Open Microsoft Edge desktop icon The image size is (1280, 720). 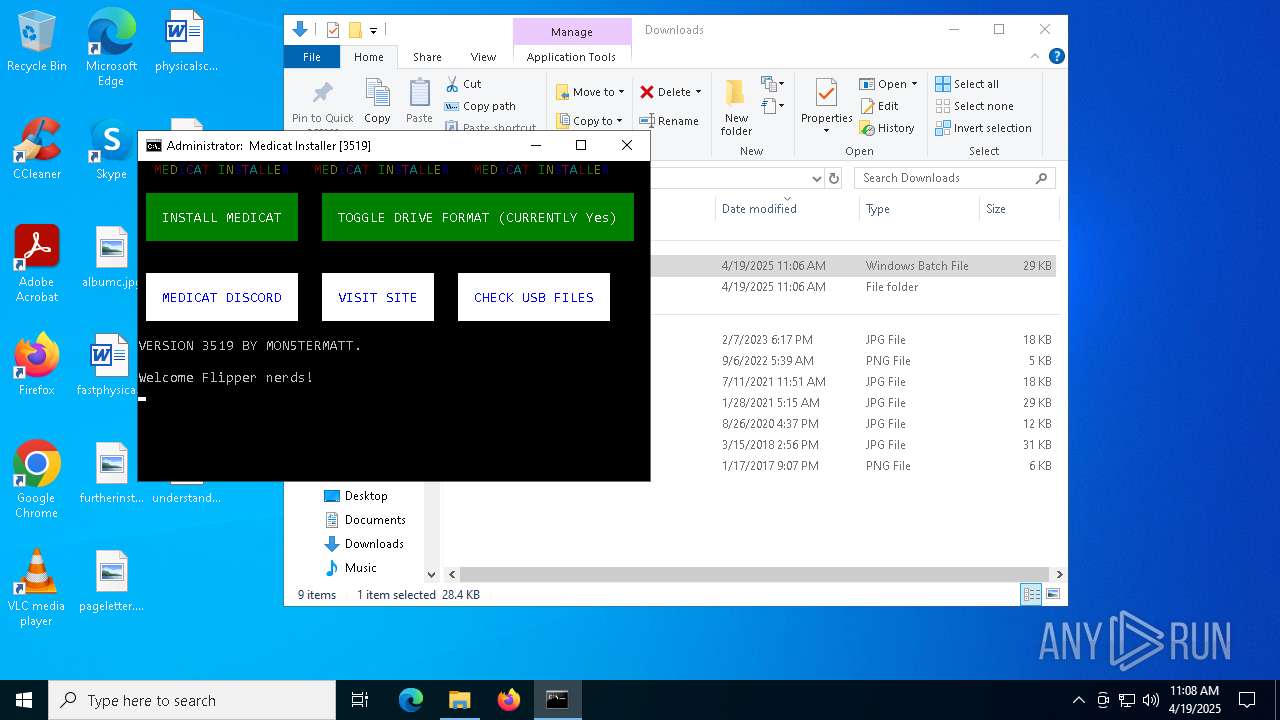[x=111, y=48]
